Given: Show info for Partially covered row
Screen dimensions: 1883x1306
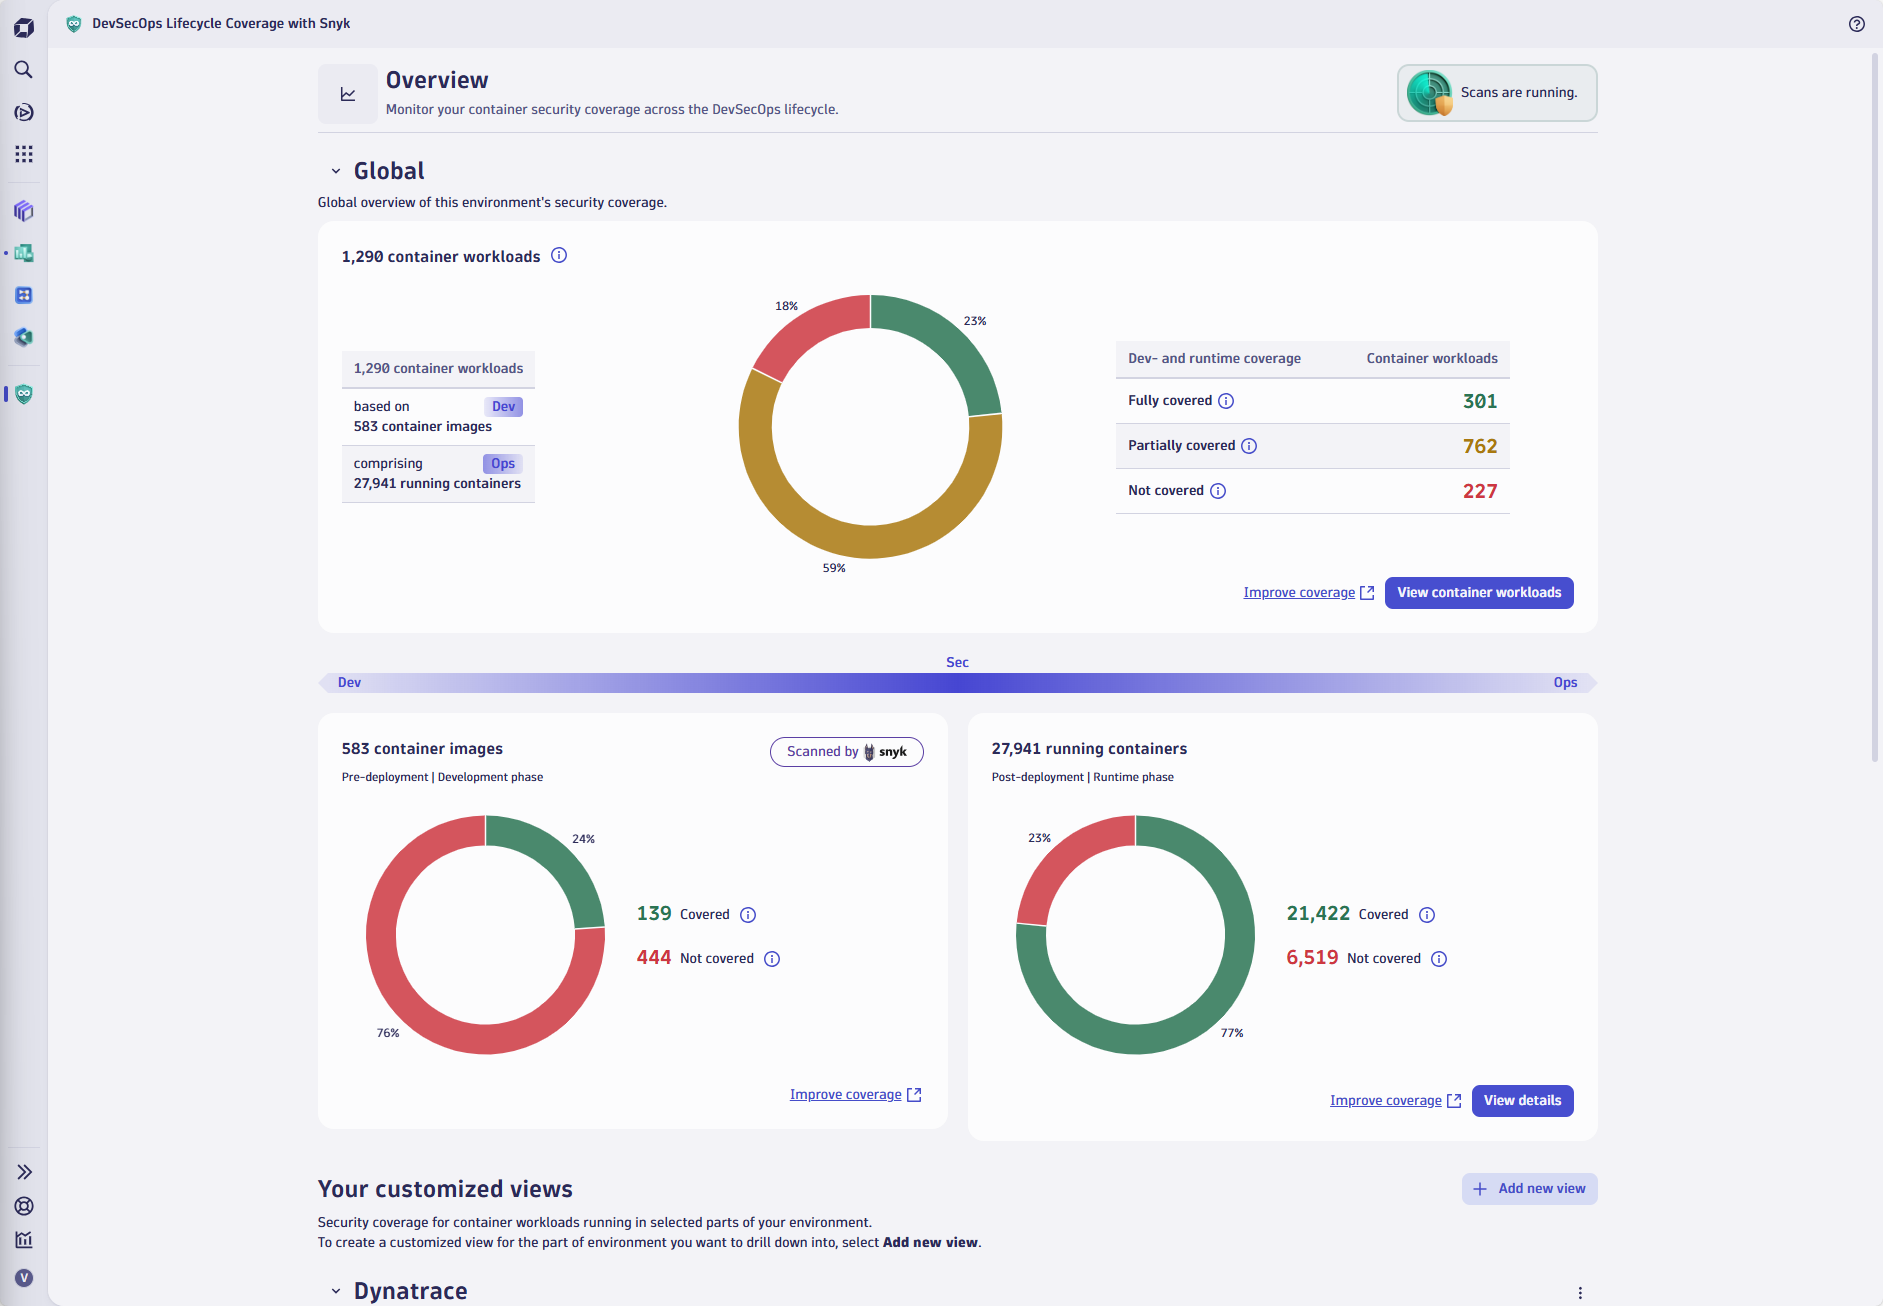Looking at the screenshot, I should 1249,446.
